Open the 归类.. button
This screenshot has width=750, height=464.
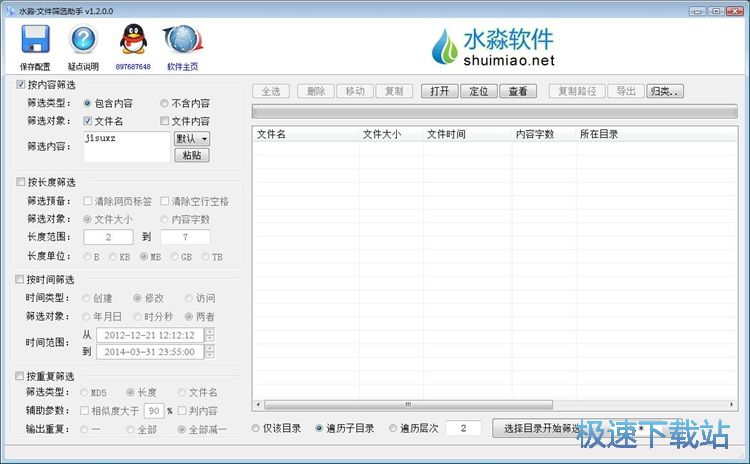(x=665, y=91)
